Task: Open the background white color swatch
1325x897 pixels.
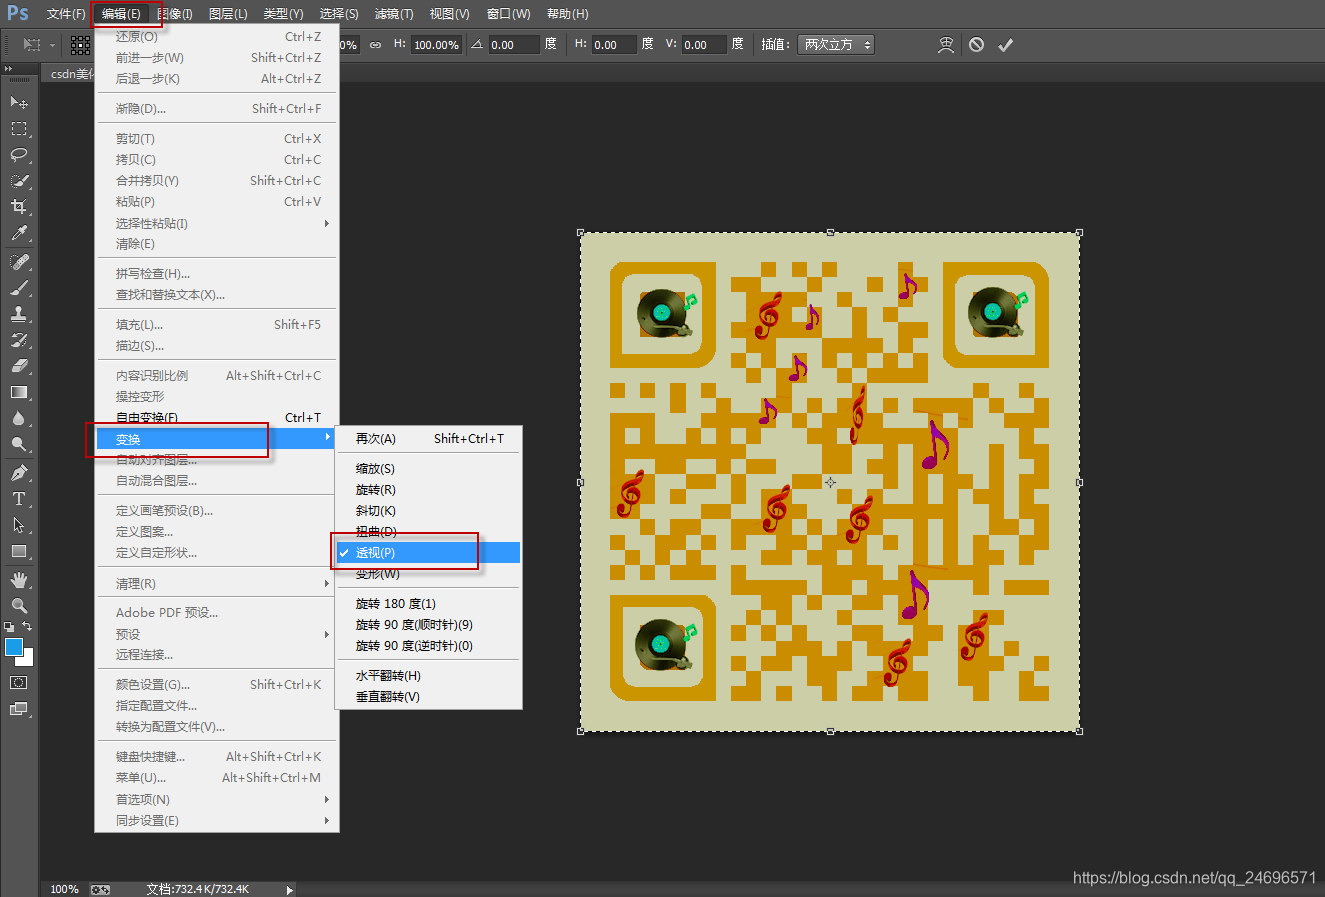Action: [27, 659]
